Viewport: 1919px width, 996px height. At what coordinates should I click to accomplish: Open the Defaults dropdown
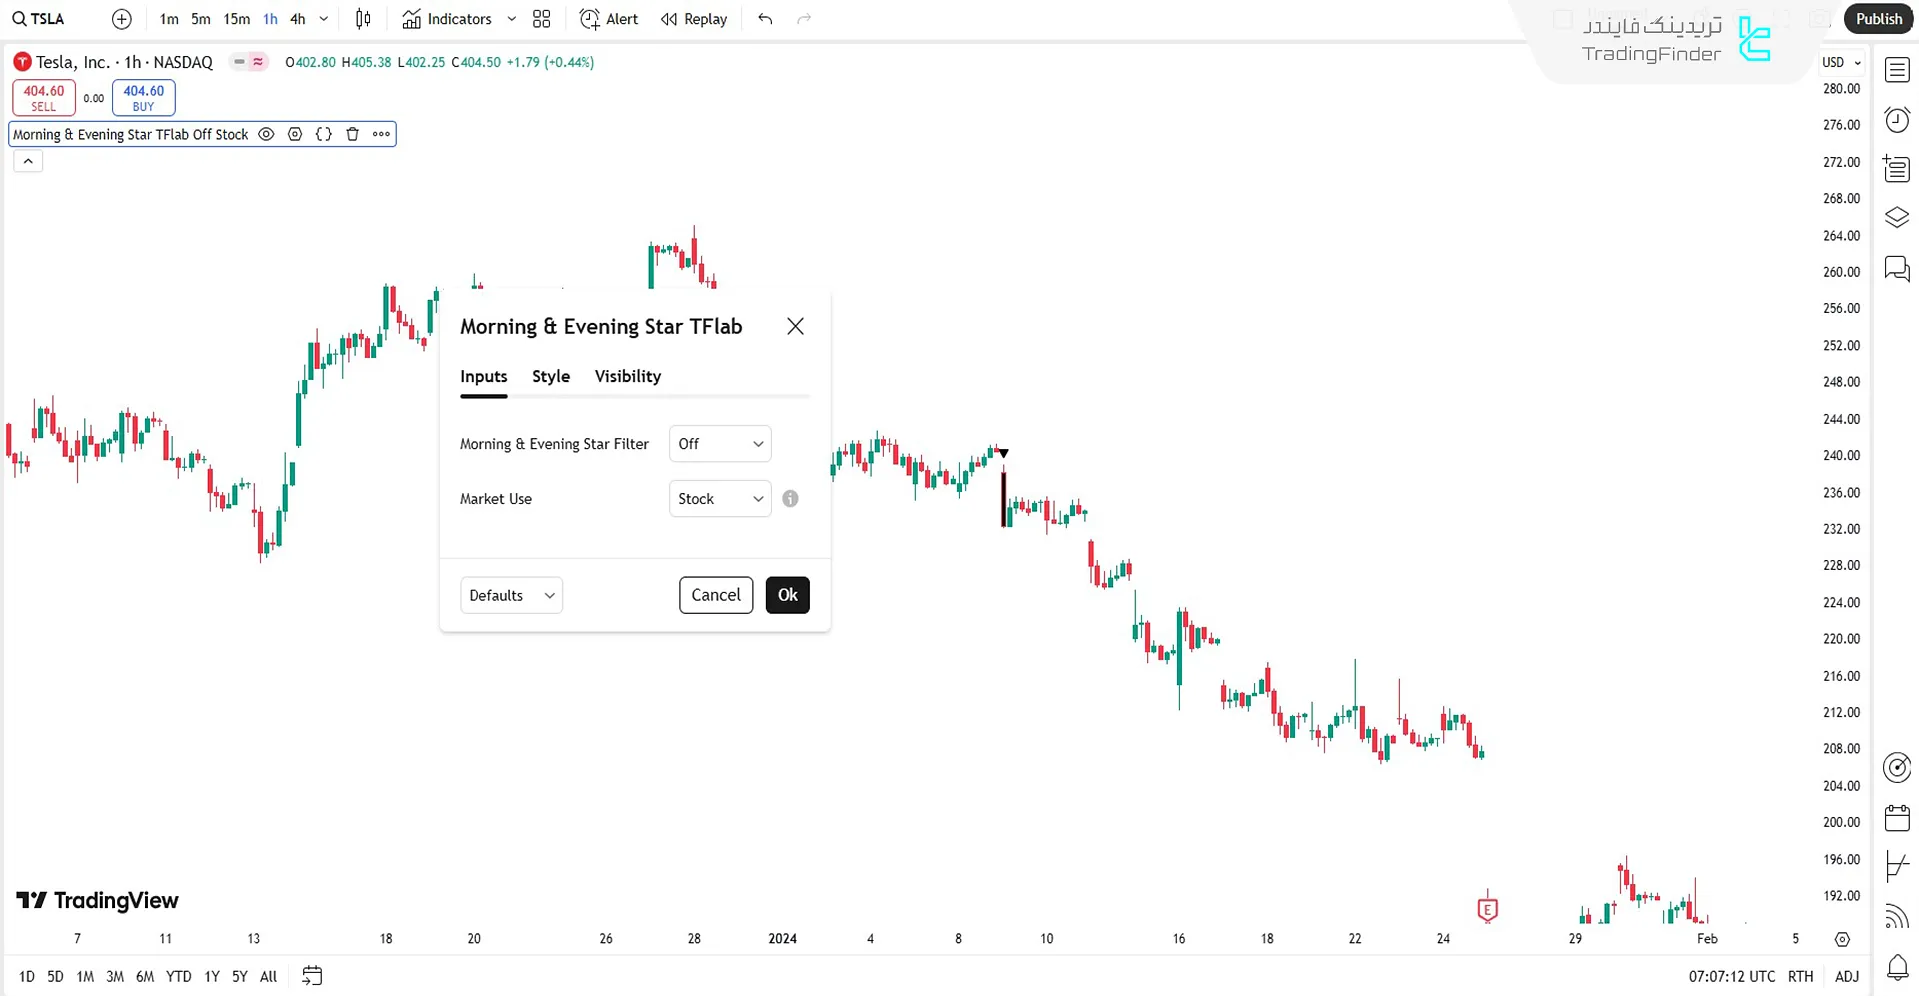(511, 595)
